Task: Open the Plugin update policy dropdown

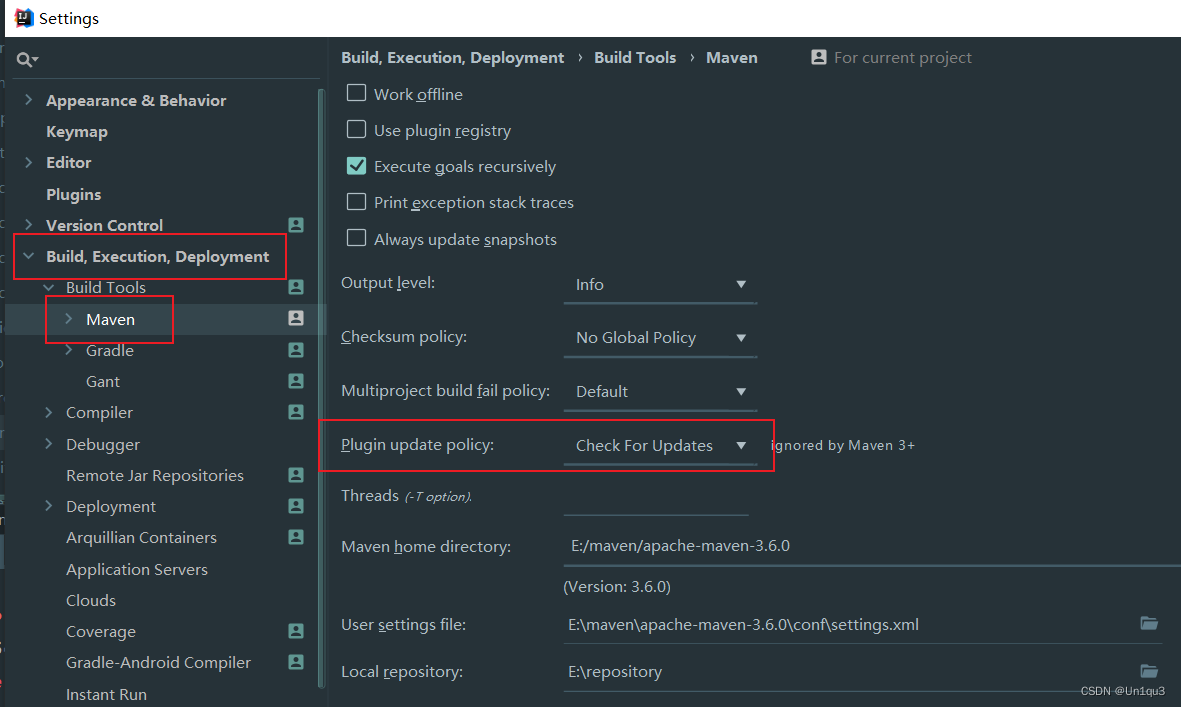Action: pyautogui.click(x=660, y=446)
